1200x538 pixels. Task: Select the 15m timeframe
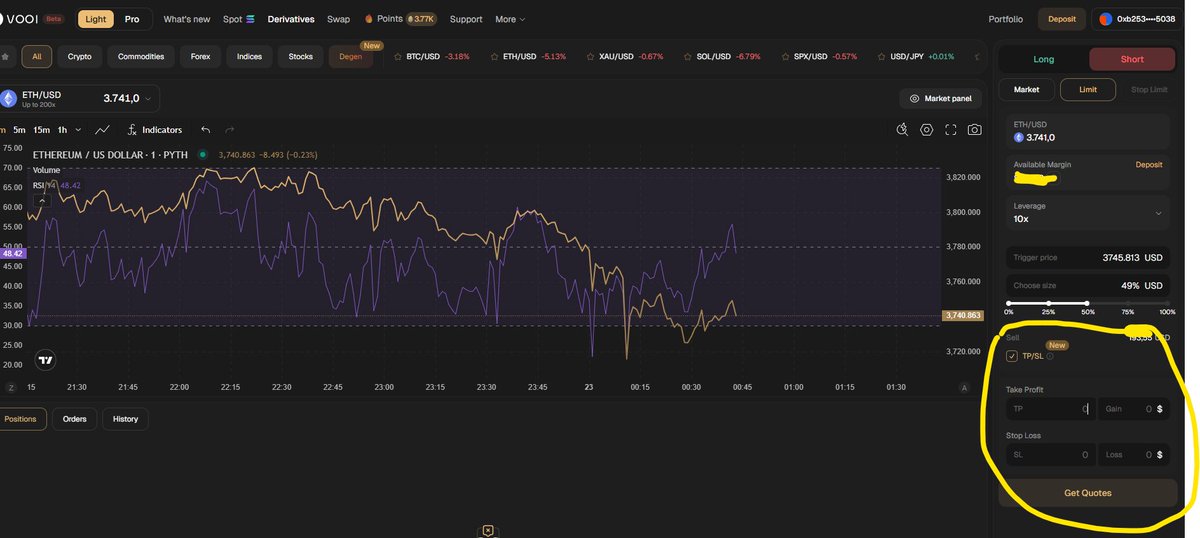42,130
